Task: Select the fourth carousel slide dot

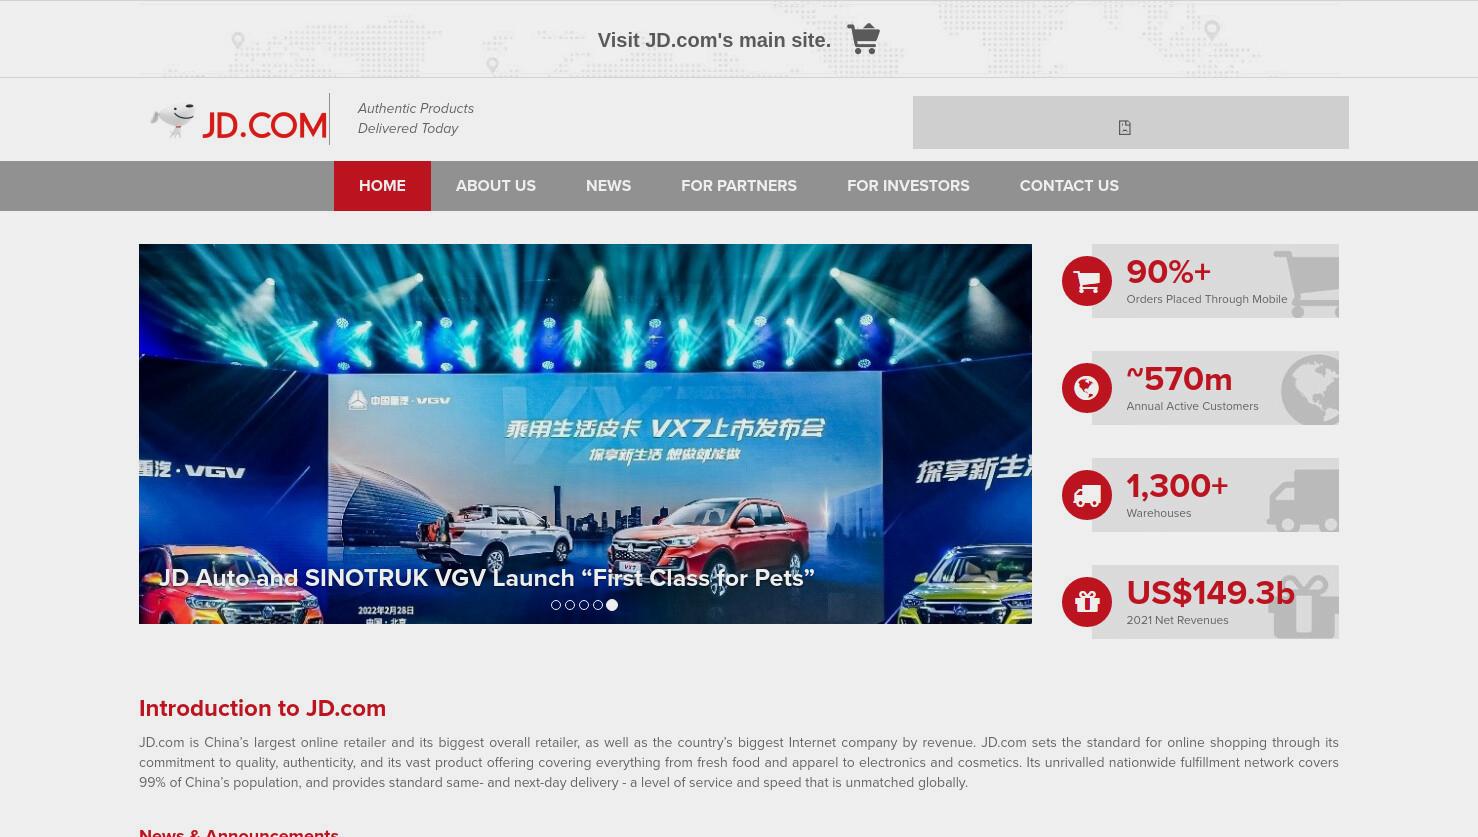Action: point(598,605)
